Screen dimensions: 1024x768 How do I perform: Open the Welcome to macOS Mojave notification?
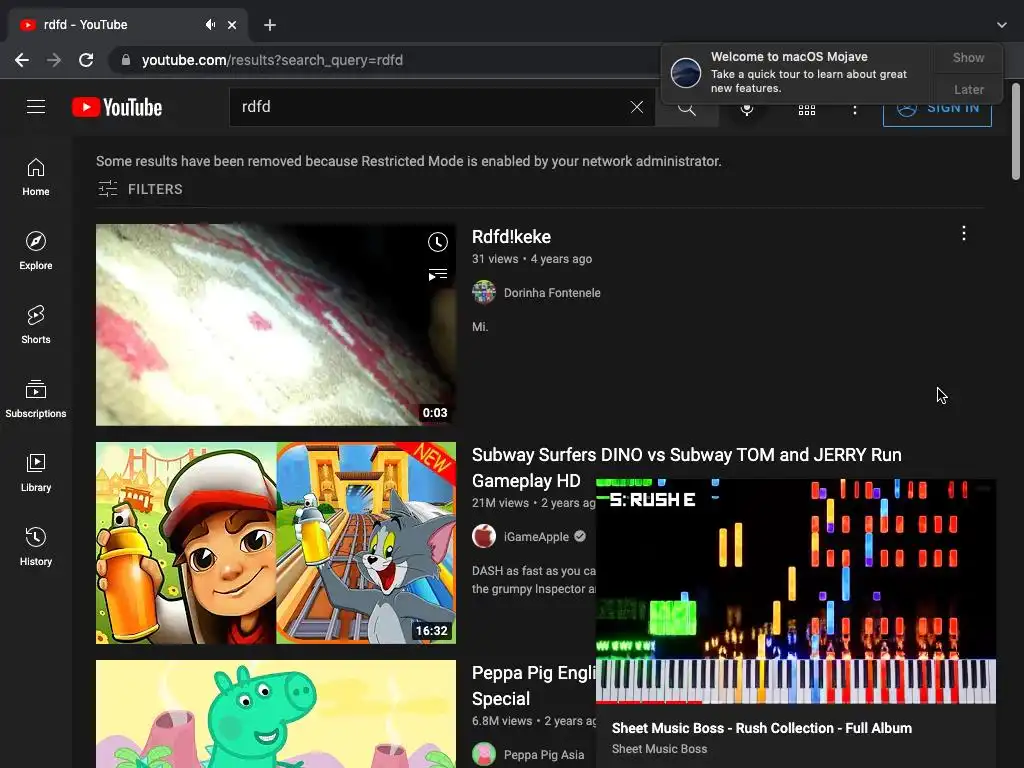[797, 72]
